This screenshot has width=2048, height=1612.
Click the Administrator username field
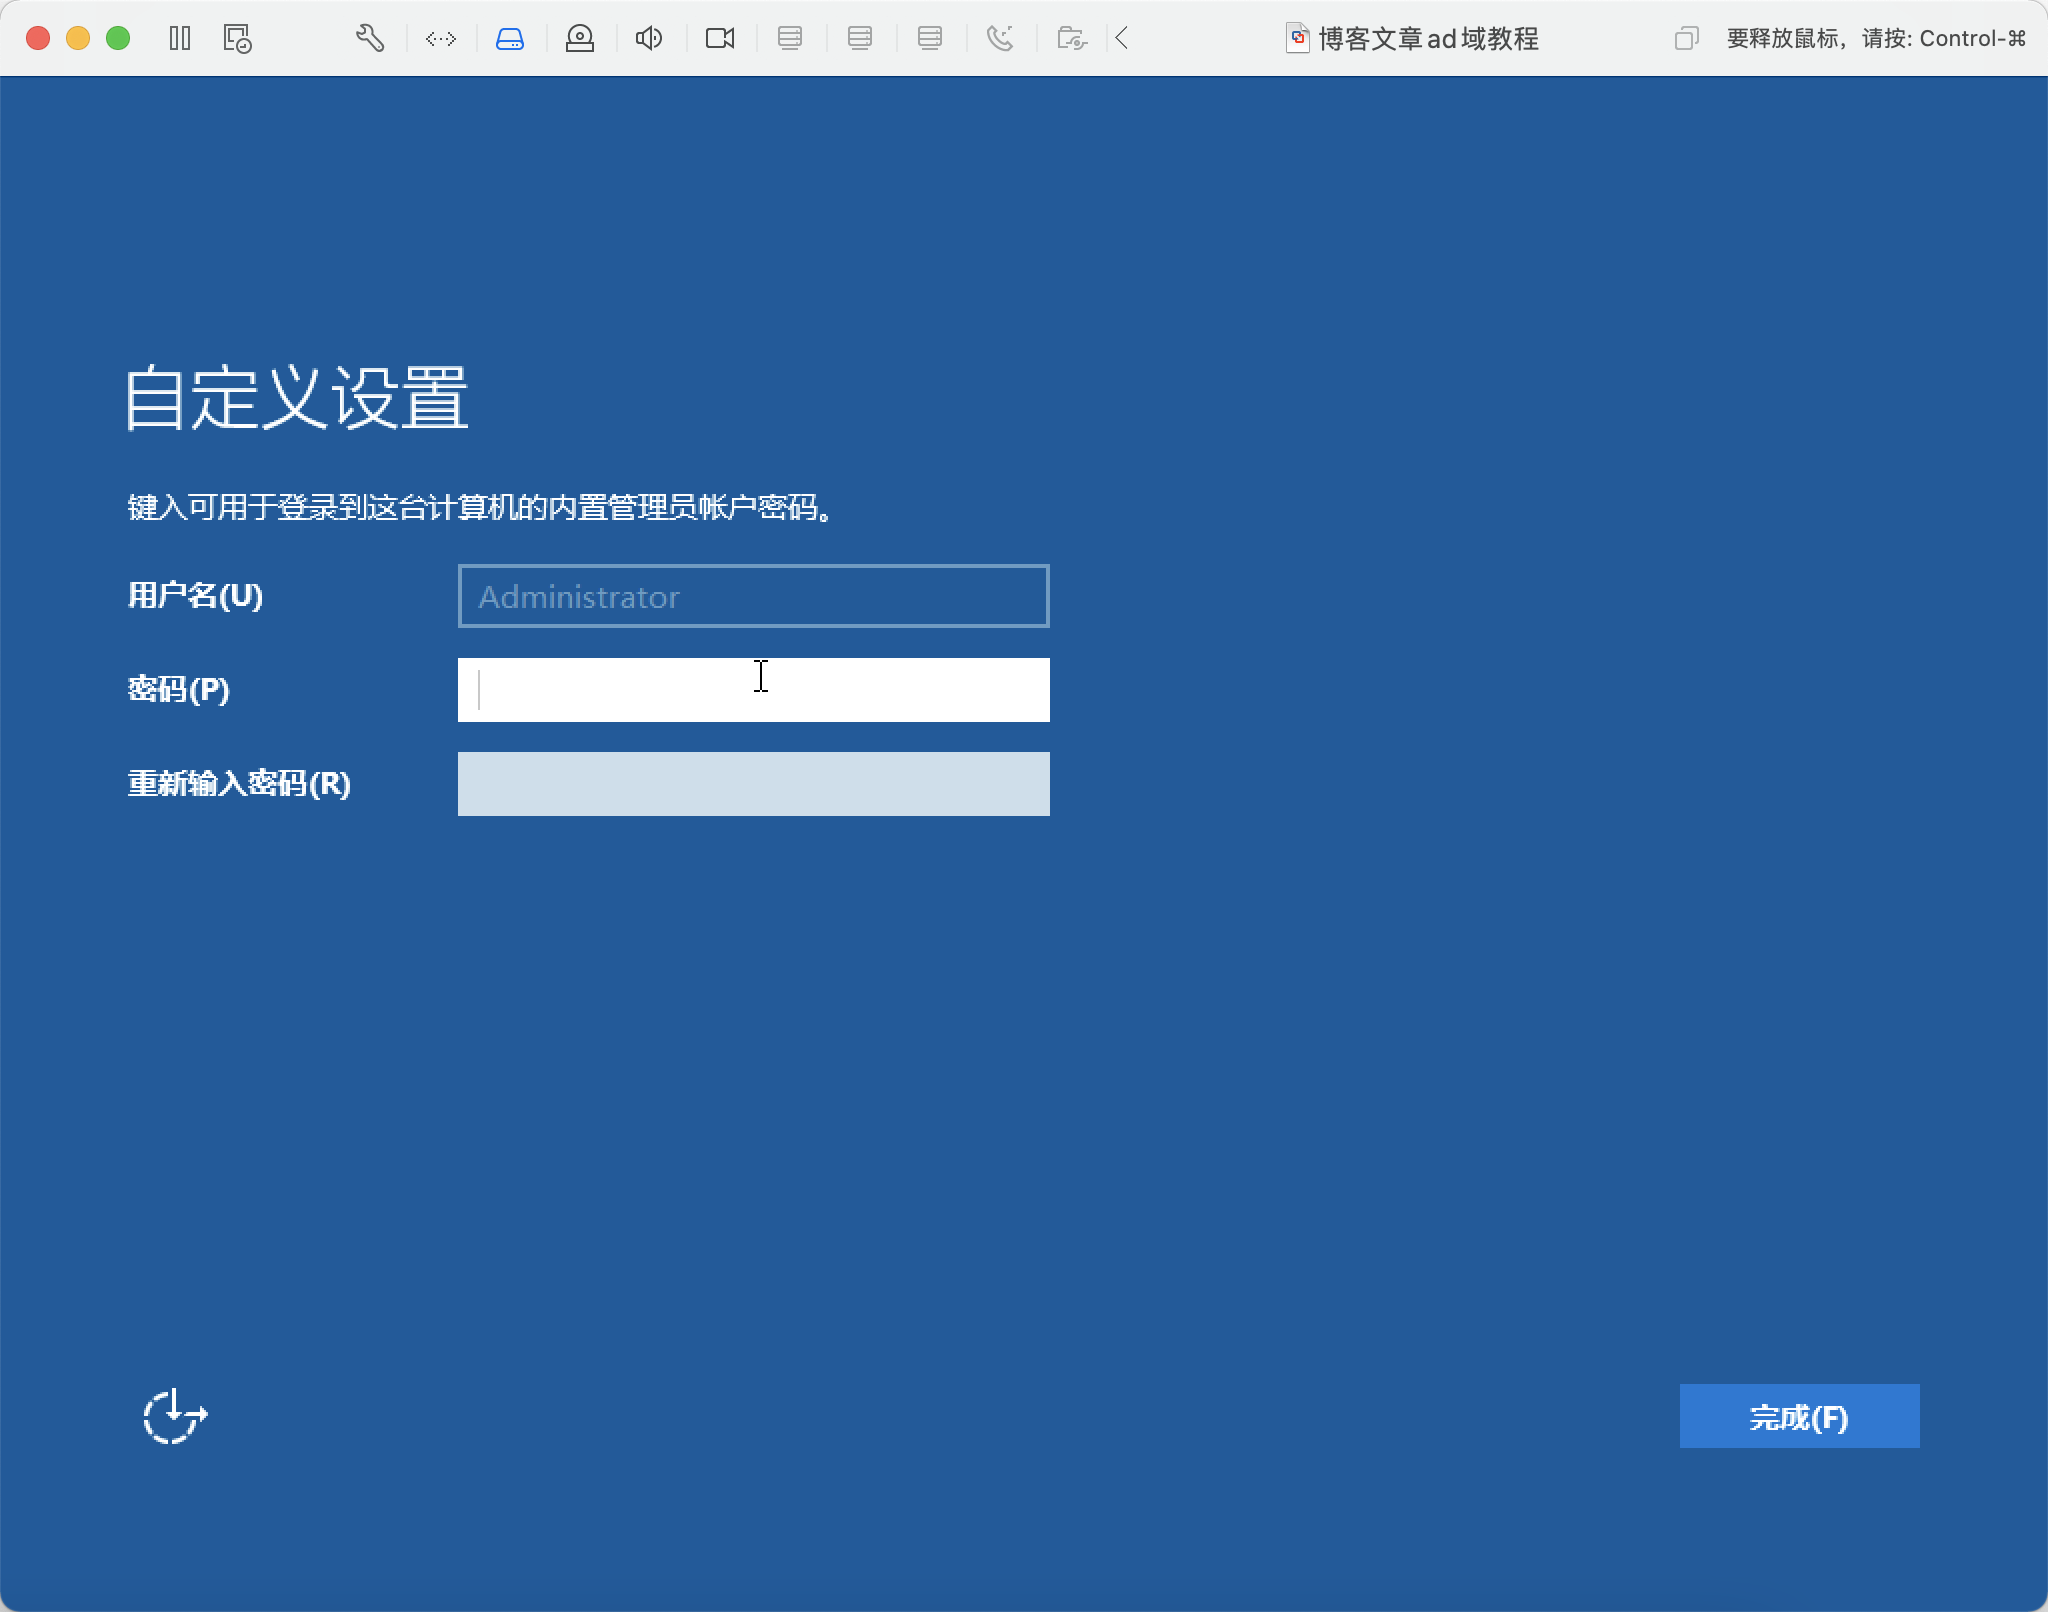pyautogui.click(x=753, y=596)
